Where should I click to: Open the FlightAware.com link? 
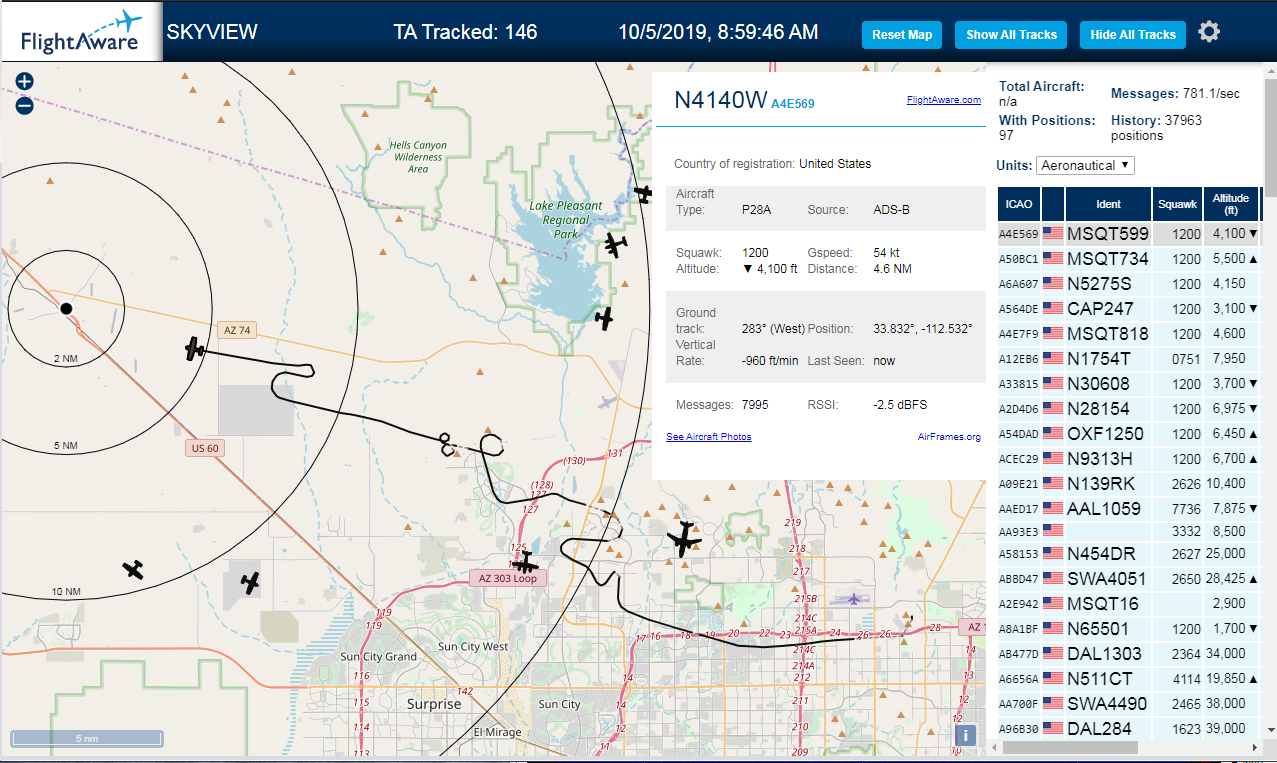(944, 100)
